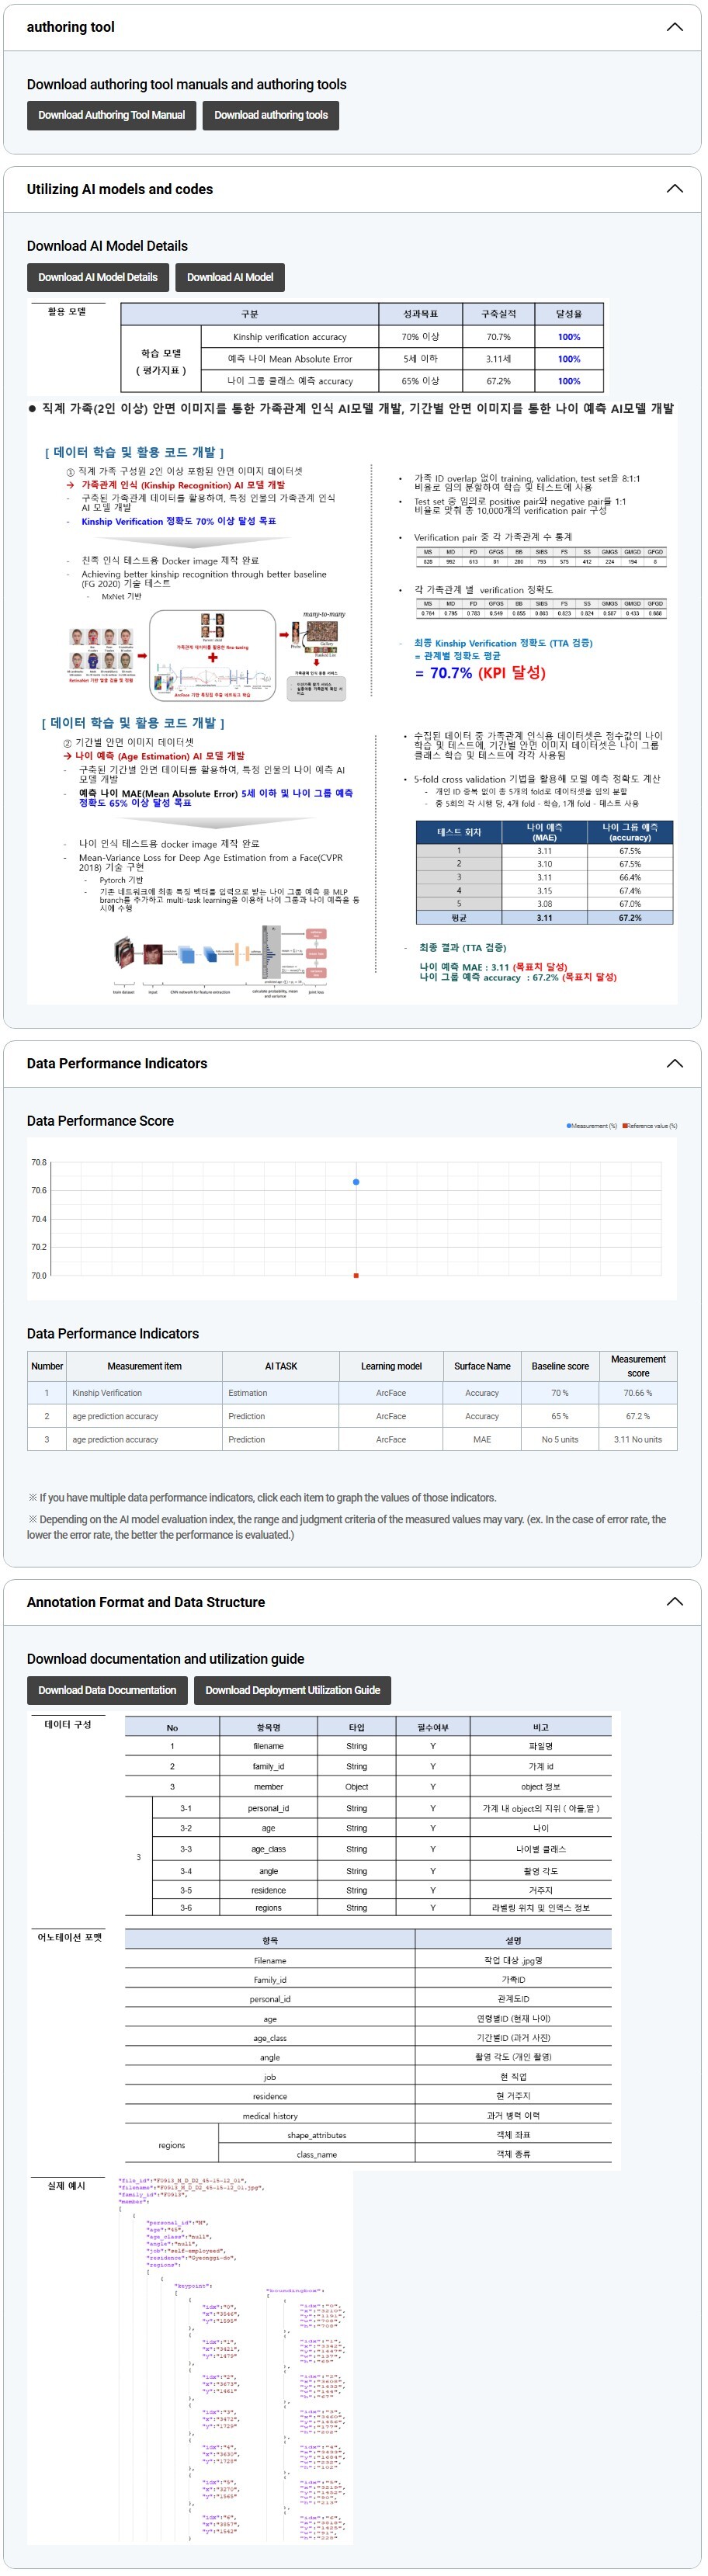Image resolution: width=708 pixels, height=2576 pixels.
Task: Open the Download Deployment Utilization Guide
Action: [x=292, y=1690]
